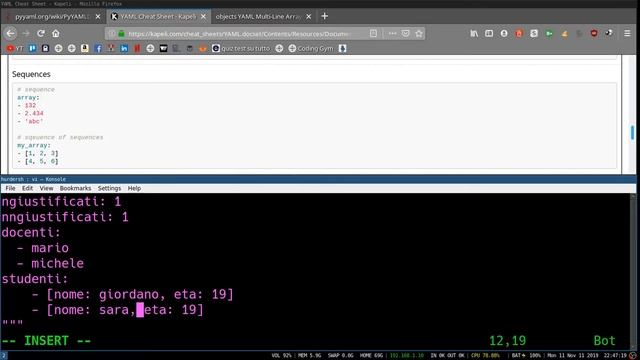Open the Facebook bookmark
This screenshot has width=640, height=360.
(98, 49)
